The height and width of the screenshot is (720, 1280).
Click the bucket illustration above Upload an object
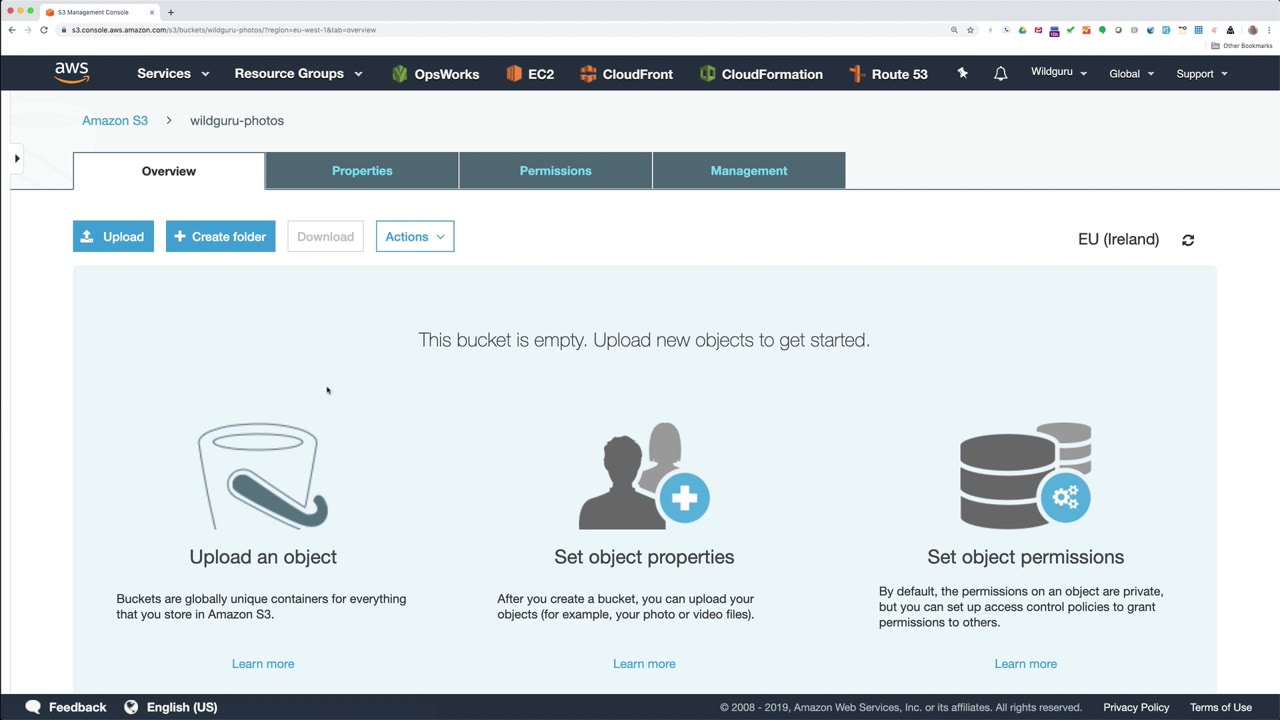pyautogui.click(x=263, y=476)
